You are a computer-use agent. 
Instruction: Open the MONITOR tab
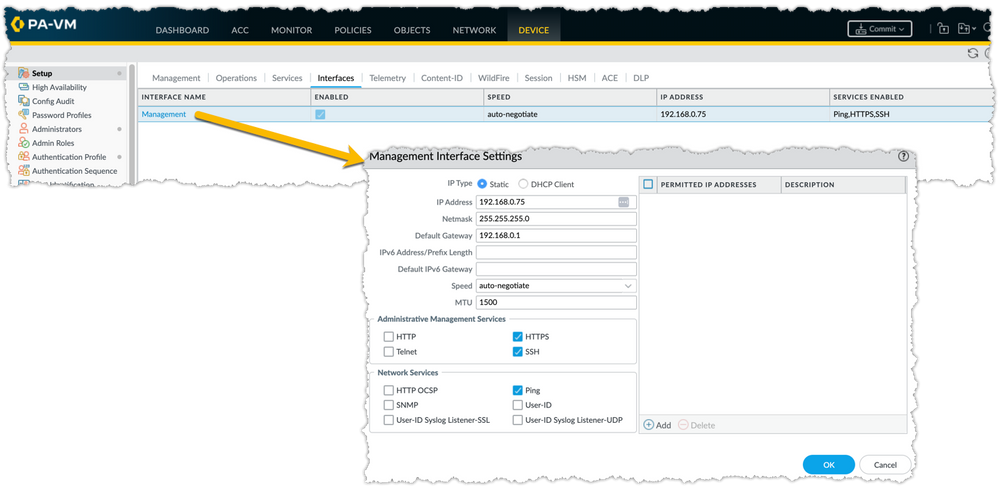click(291, 30)
